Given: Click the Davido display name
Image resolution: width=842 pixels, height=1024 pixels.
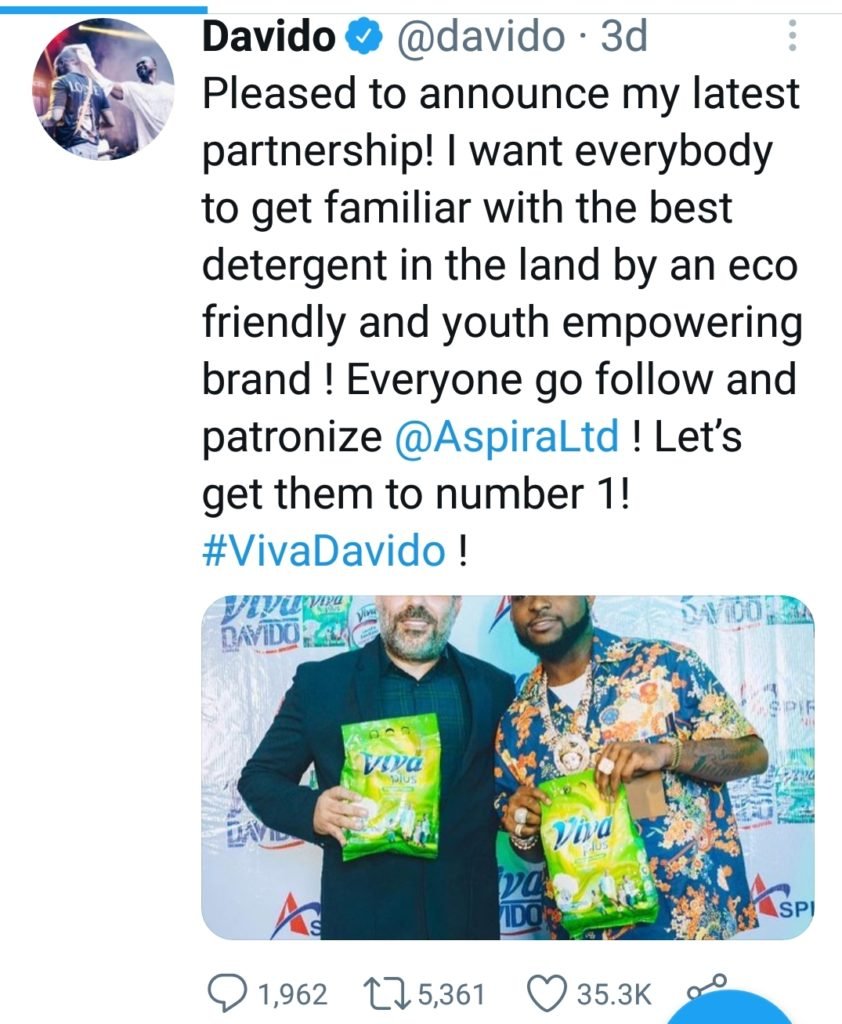Looking at the screenshot, I should 268,36.
